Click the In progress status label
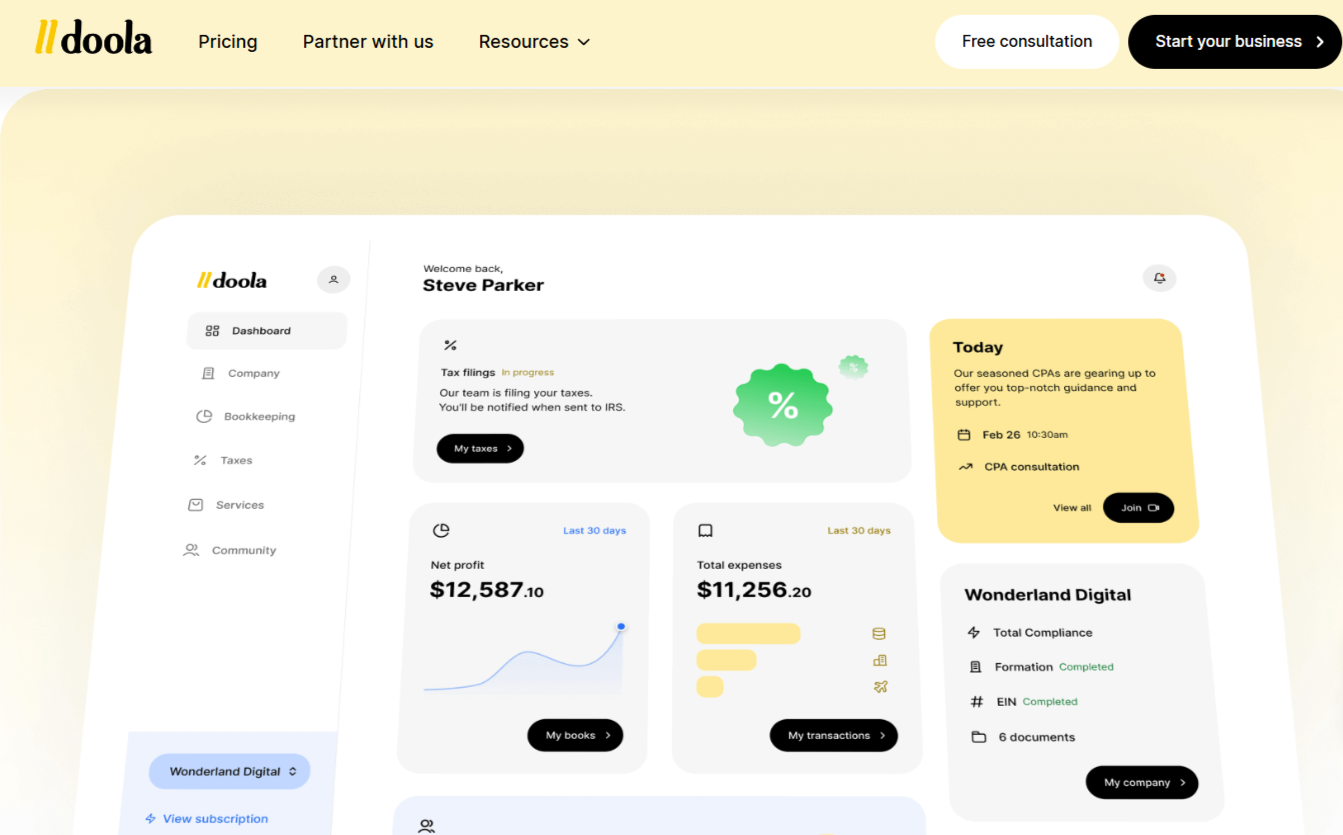 pos(528,372)
